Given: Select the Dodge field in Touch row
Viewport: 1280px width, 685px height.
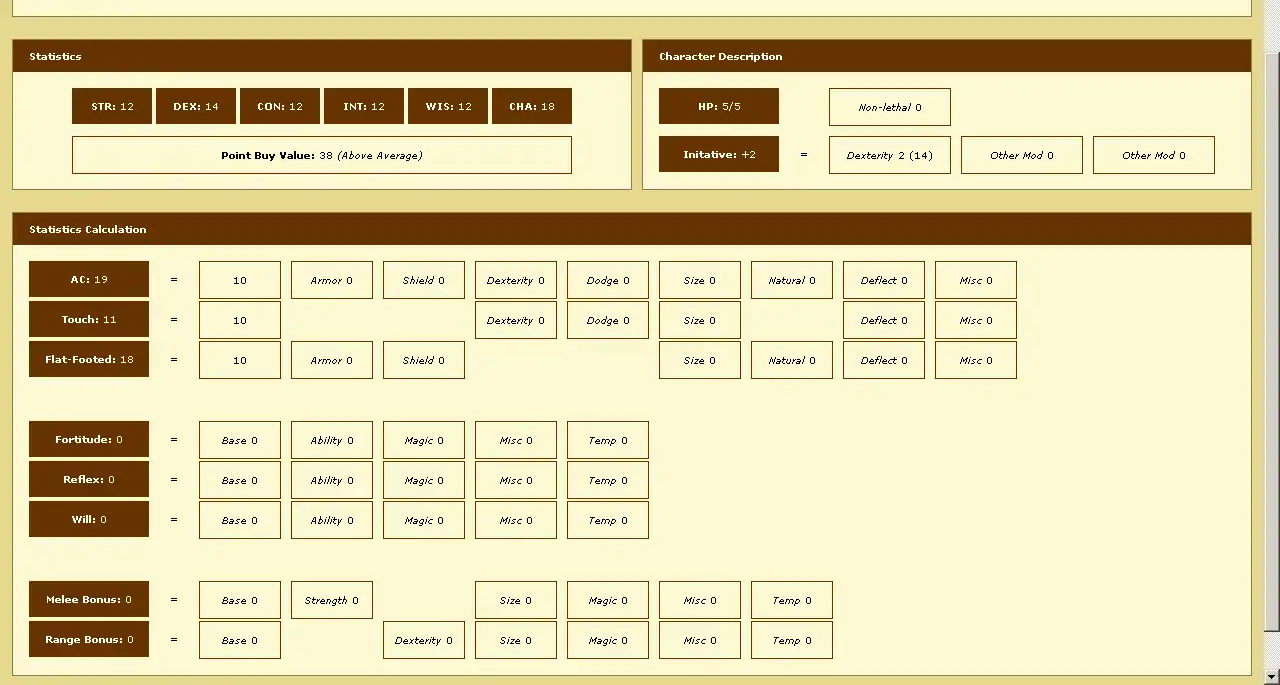Looking at the screenshot, I should [x=608, y=320].
